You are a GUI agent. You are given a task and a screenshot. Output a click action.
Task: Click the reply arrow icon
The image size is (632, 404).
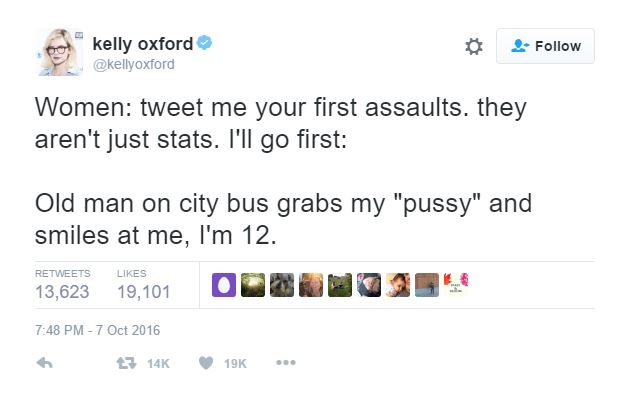click(x=44, y=363)
